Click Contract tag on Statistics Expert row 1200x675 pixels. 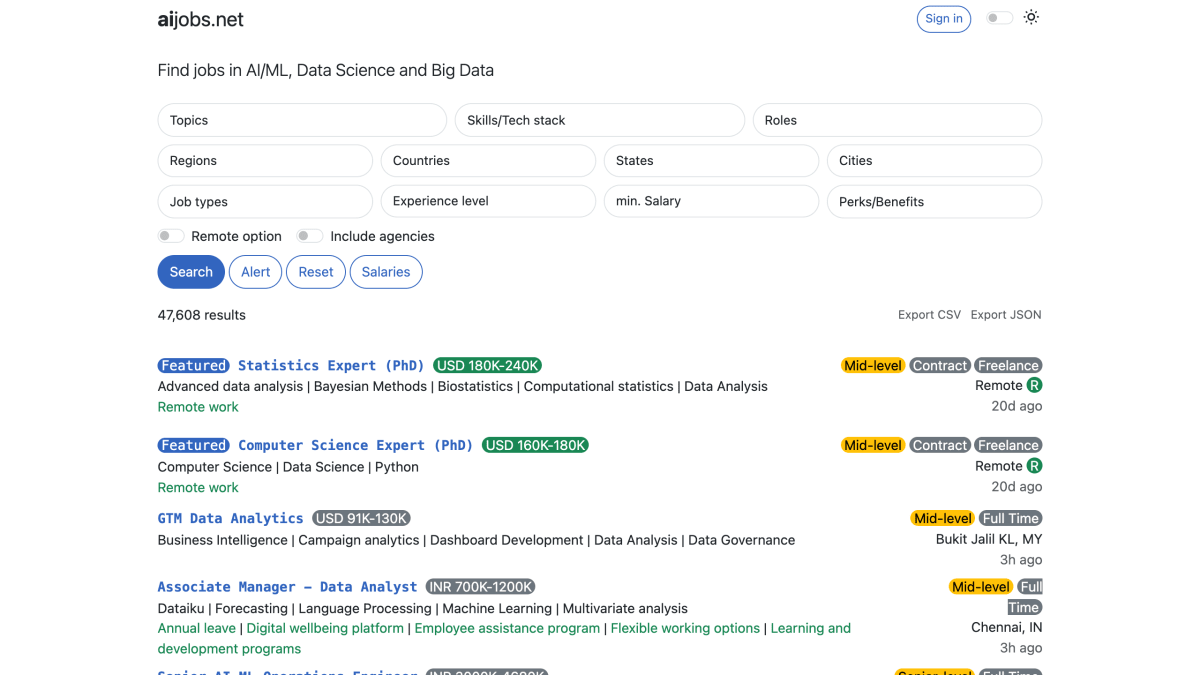pos(940,365)
